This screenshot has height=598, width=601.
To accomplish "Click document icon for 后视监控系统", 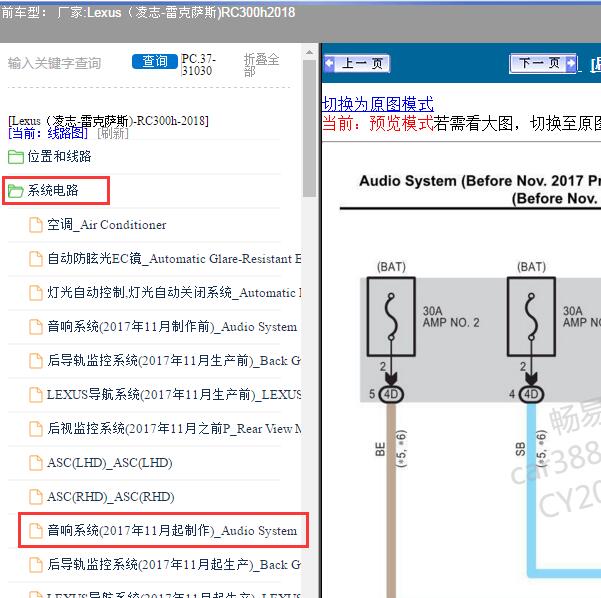I will [36, 429].
